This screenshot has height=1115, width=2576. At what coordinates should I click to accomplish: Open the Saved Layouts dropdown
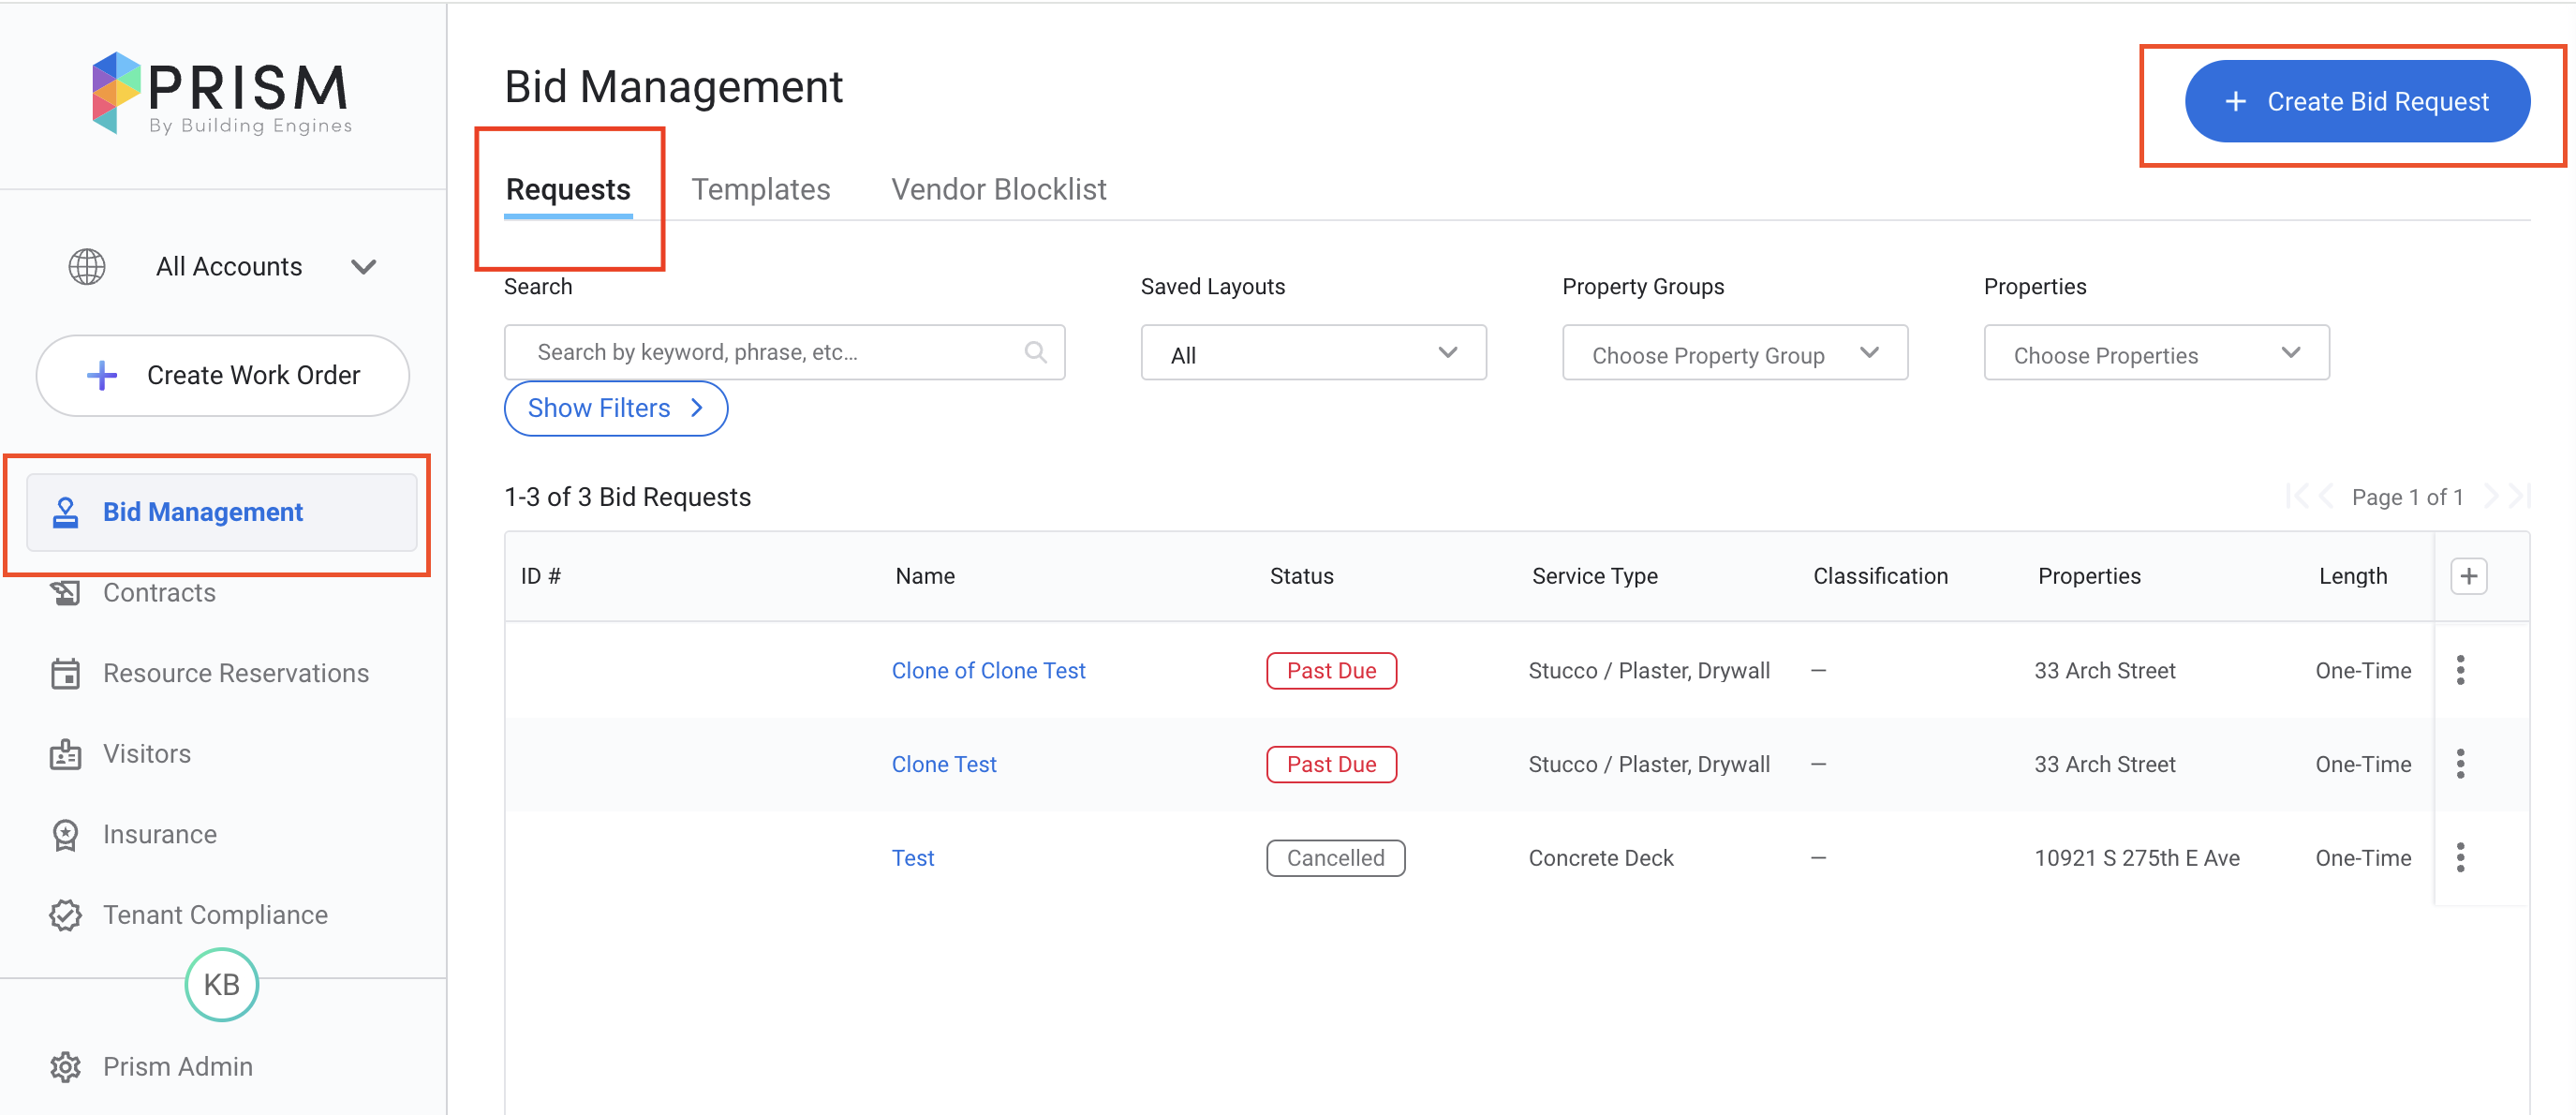tap(1312, 354)
